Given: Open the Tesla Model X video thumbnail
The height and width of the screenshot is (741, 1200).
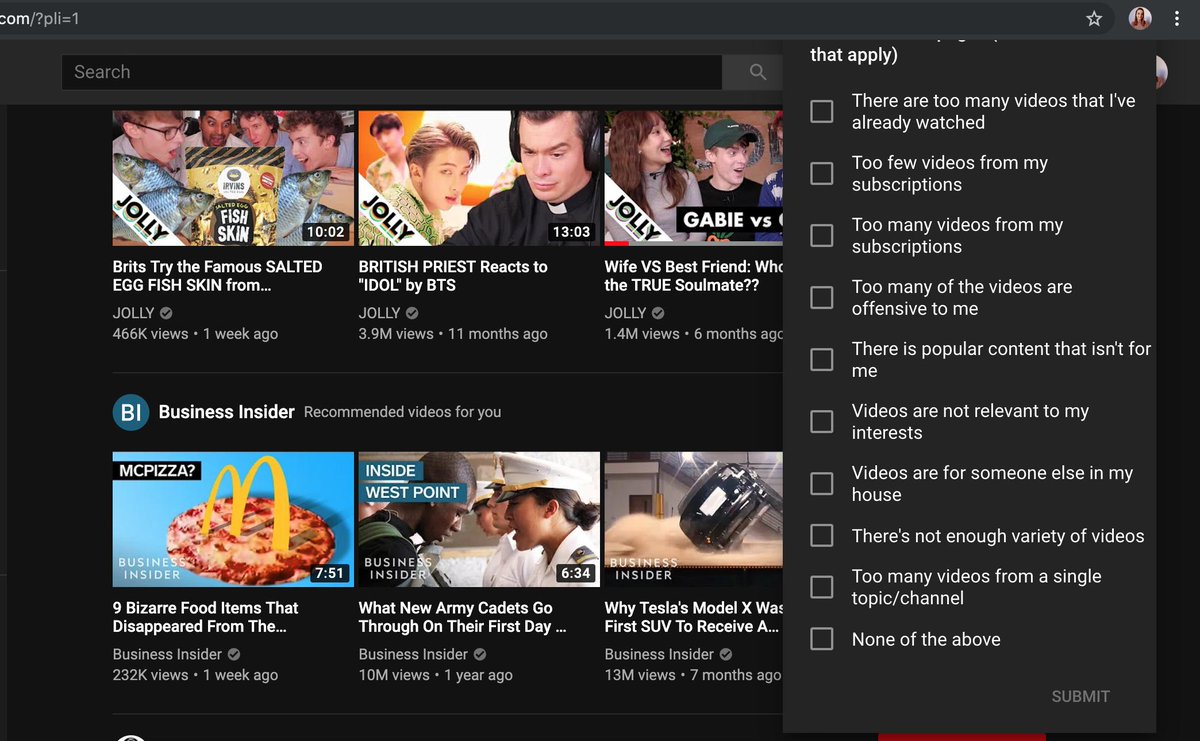Looking at the screenshot, I should 694,519.
